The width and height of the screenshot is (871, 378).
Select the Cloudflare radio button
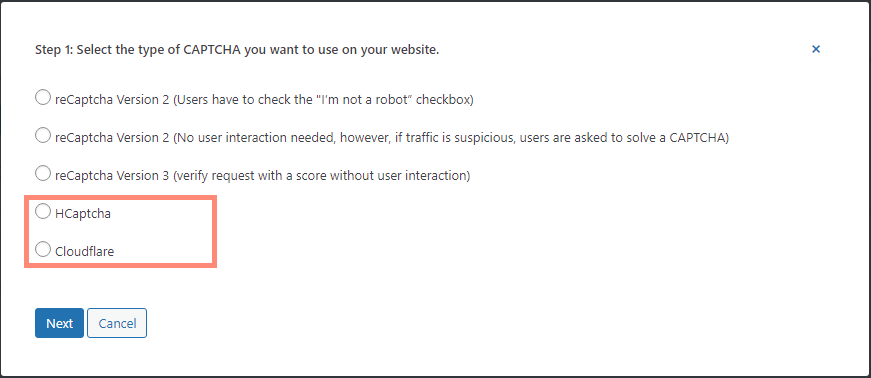pyautogui.click(x=43, y=250)
